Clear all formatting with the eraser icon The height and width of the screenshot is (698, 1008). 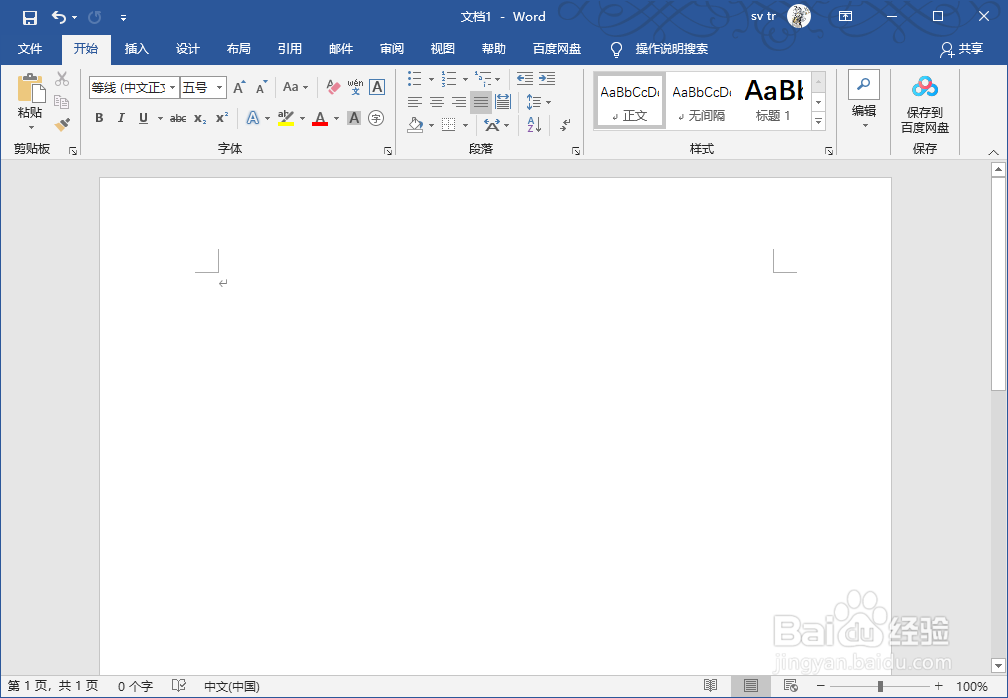(333, 87)
